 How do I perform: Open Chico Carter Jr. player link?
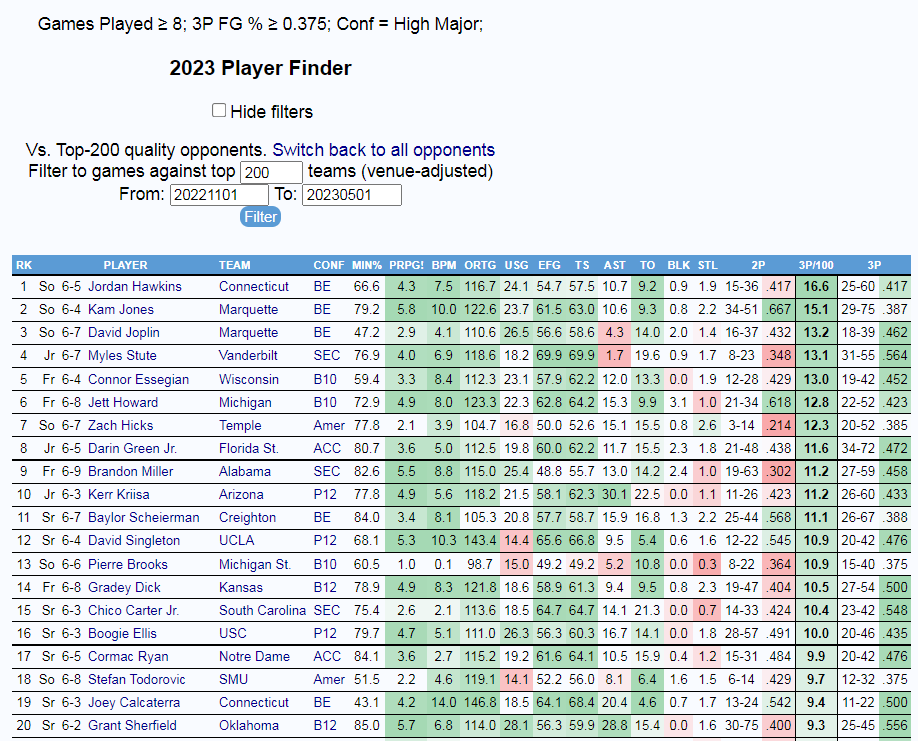pos(133,610)
